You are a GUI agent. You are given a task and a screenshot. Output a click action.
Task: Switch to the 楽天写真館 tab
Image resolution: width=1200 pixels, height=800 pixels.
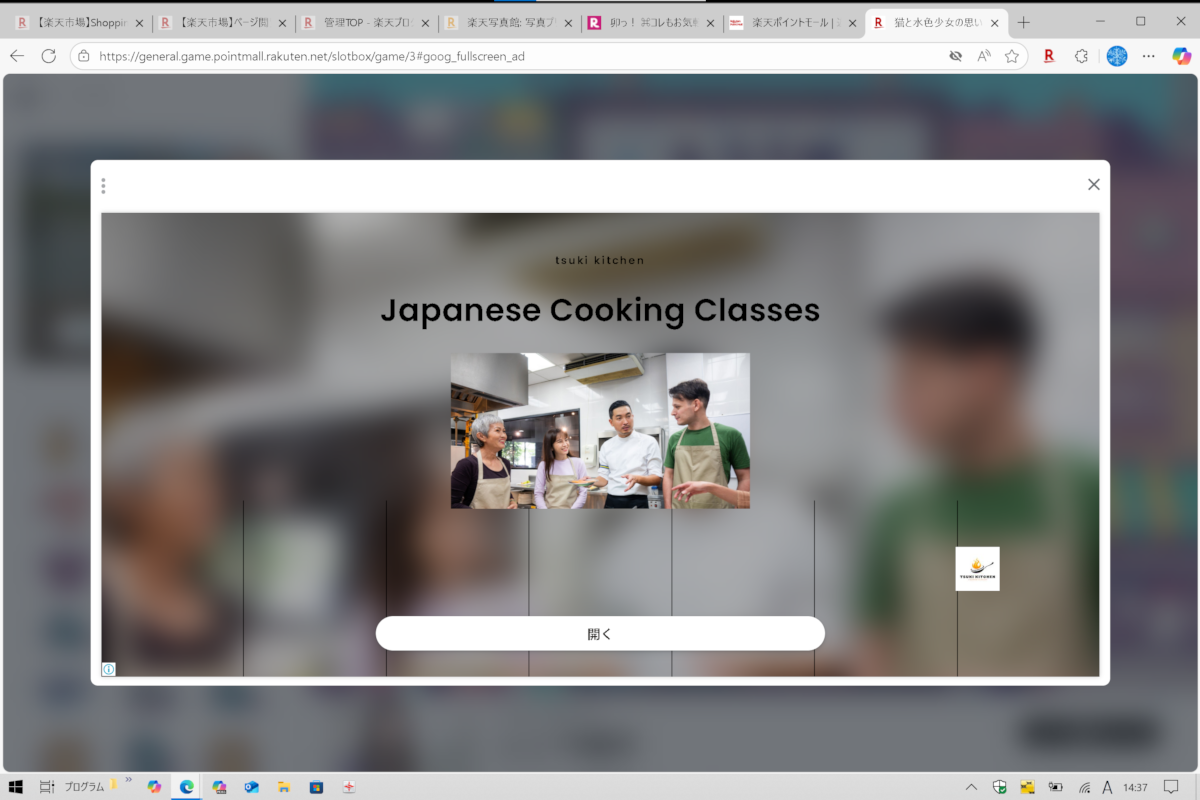[x=508, y=22]
